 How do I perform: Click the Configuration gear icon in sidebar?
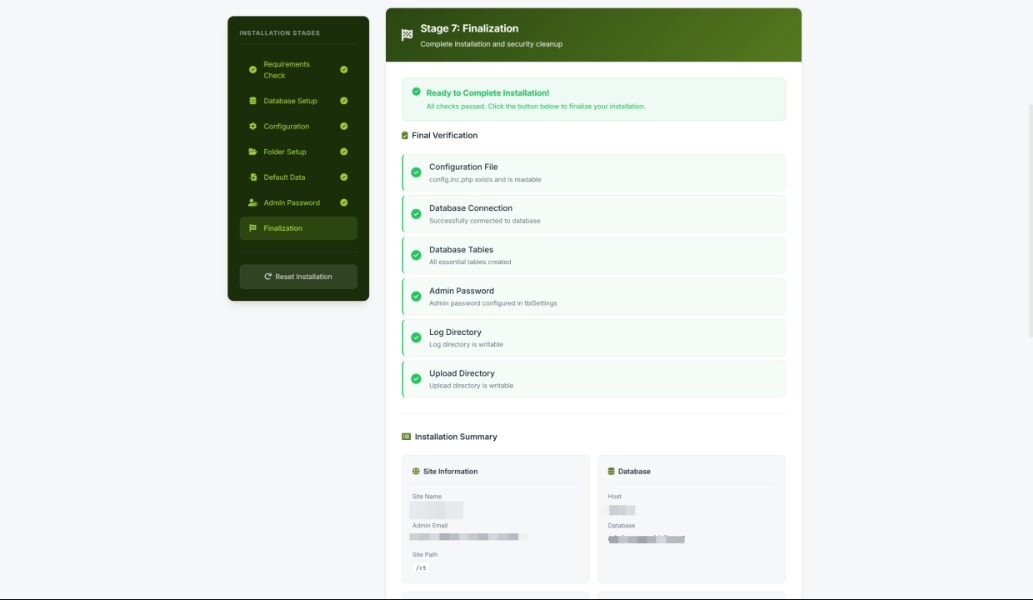pyautogui.click(x=253, y=126)
